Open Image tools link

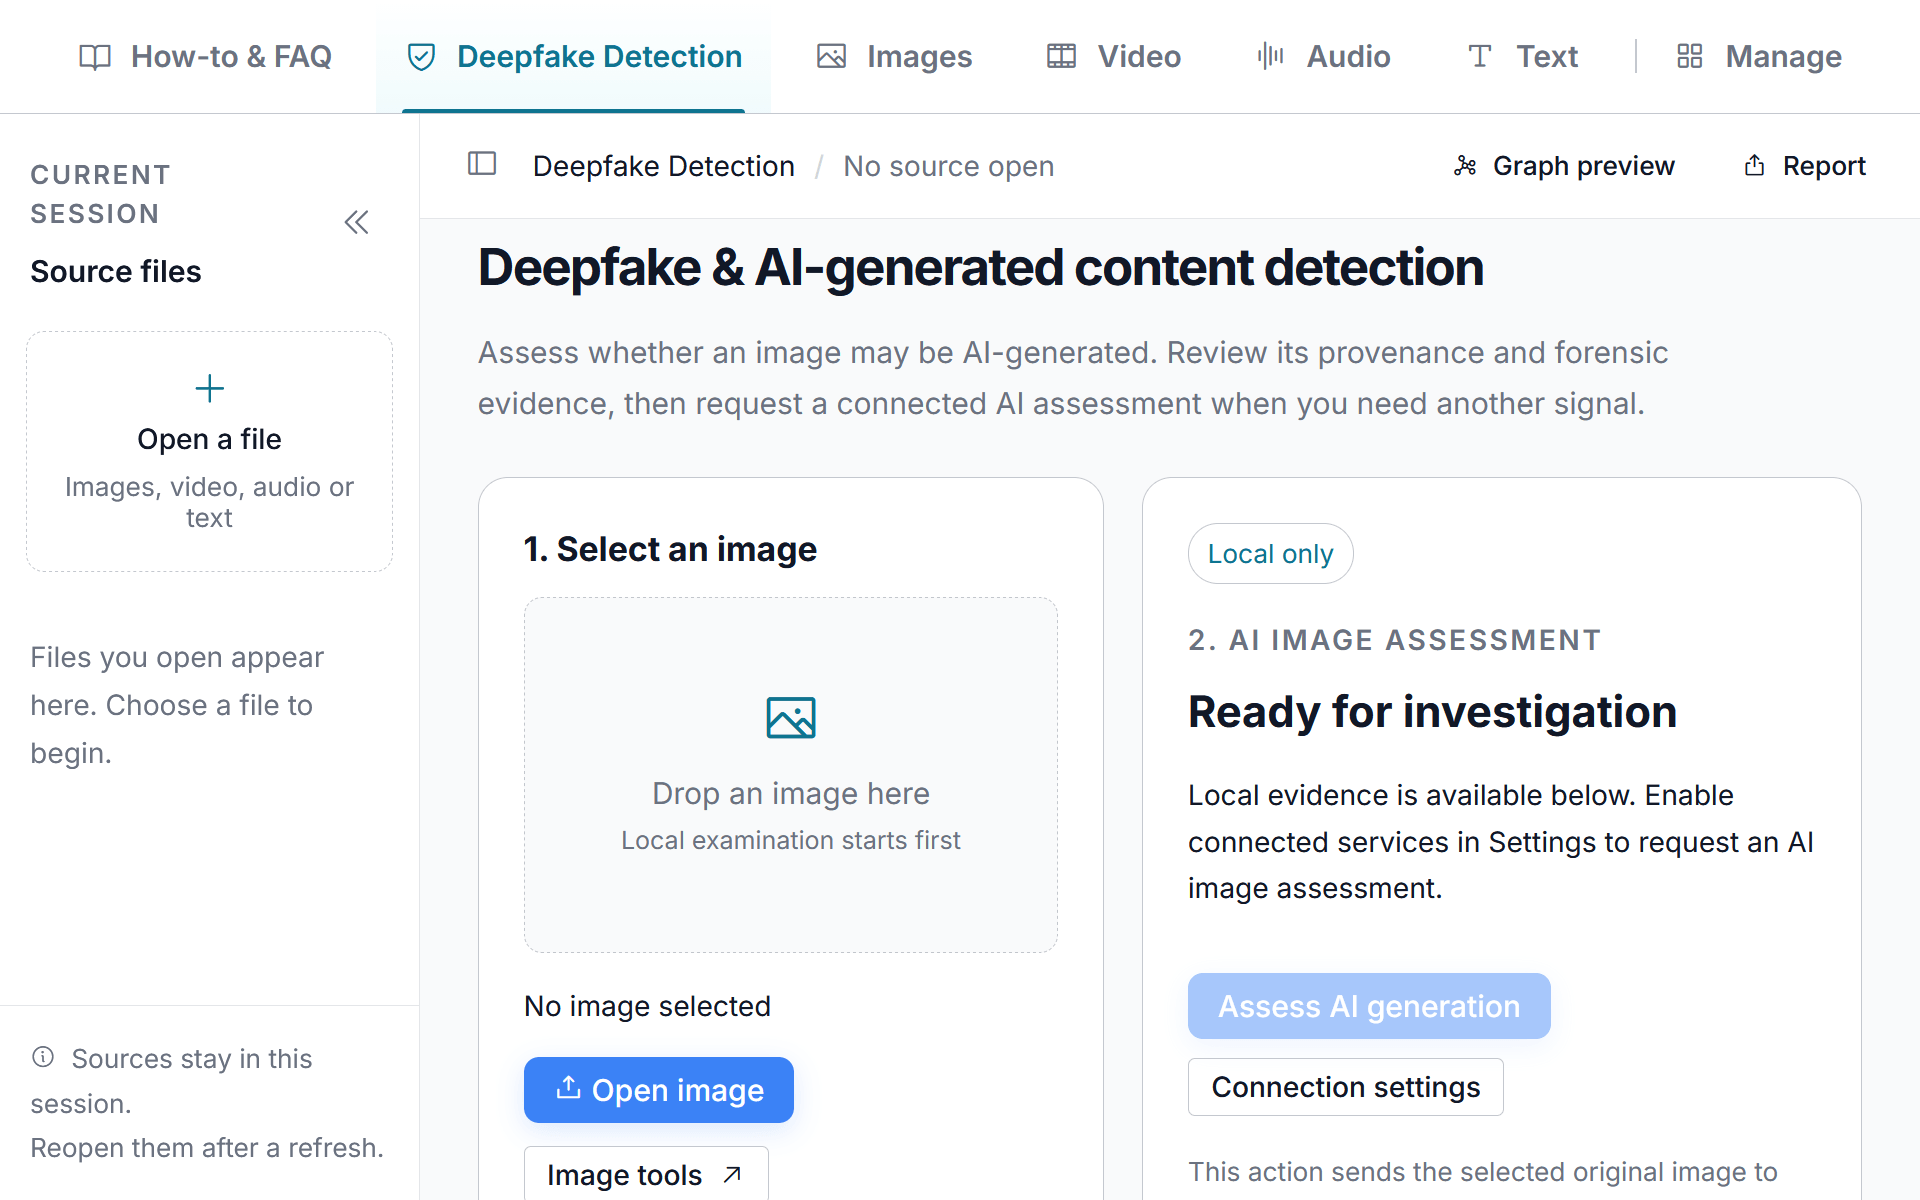tap(646, 1174)
